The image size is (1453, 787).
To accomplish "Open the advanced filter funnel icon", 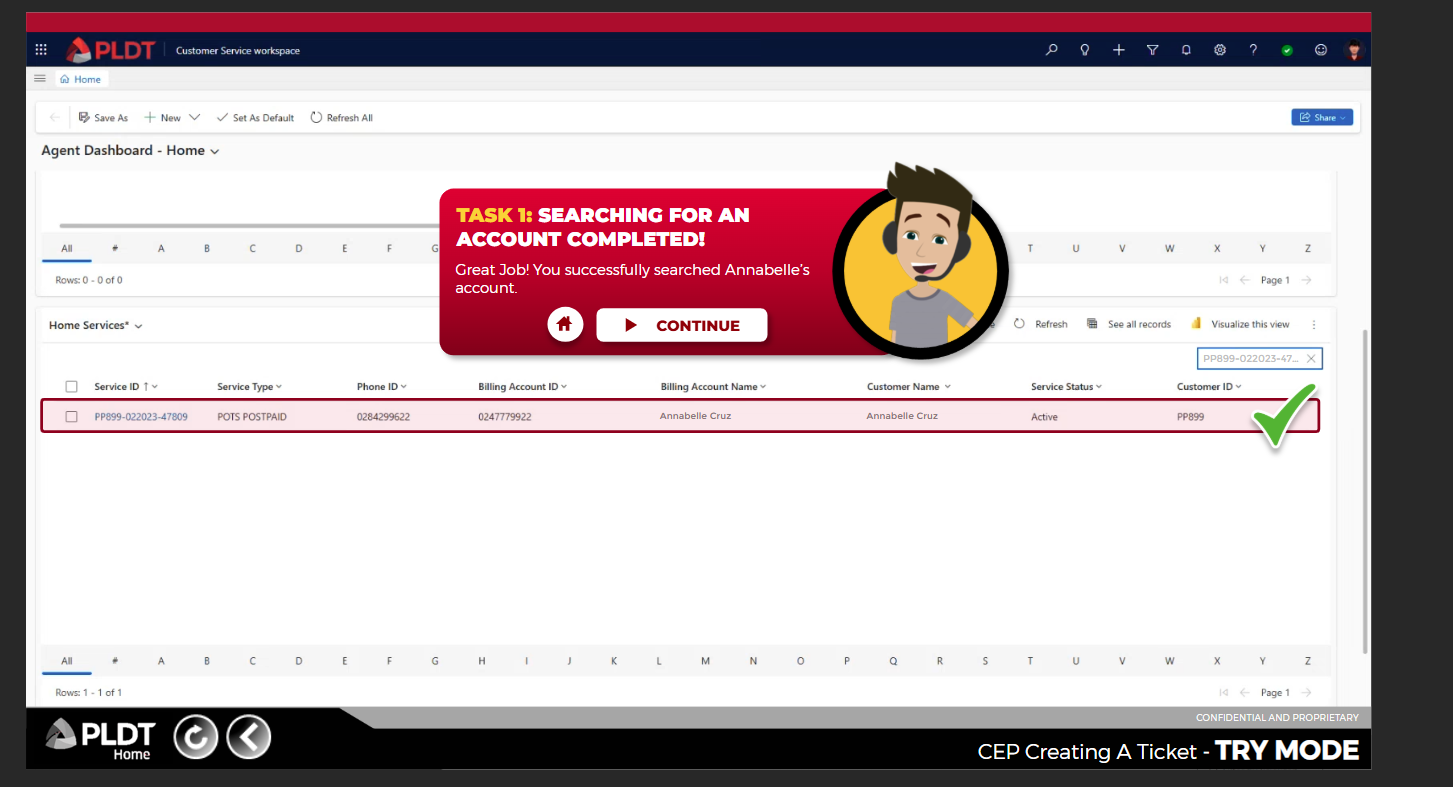I will coord(1152,50).
